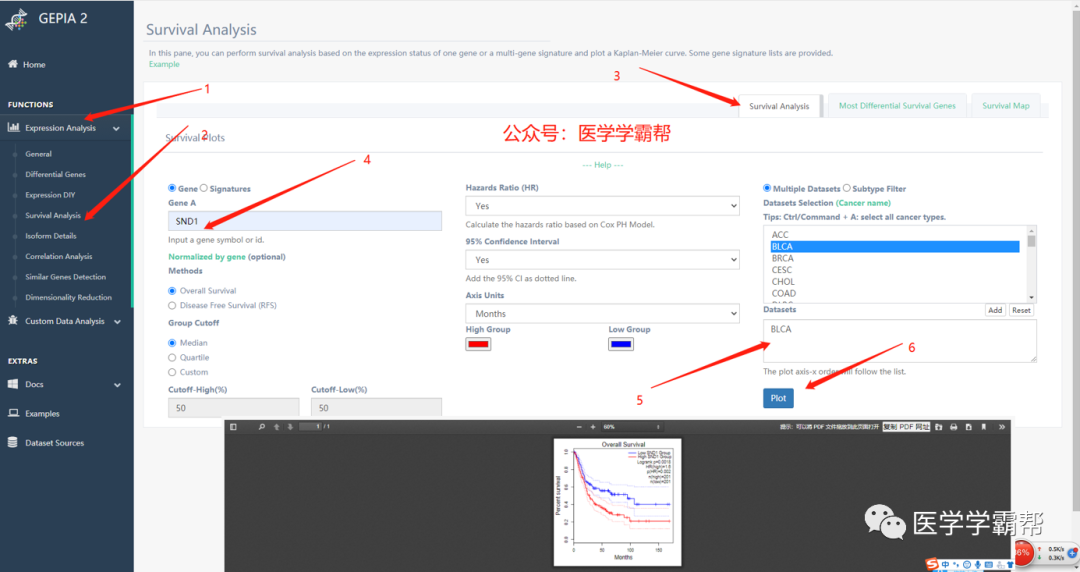Select Custom group cutoff
This screenshot has height=572, width=1080.
click(172, 372)
